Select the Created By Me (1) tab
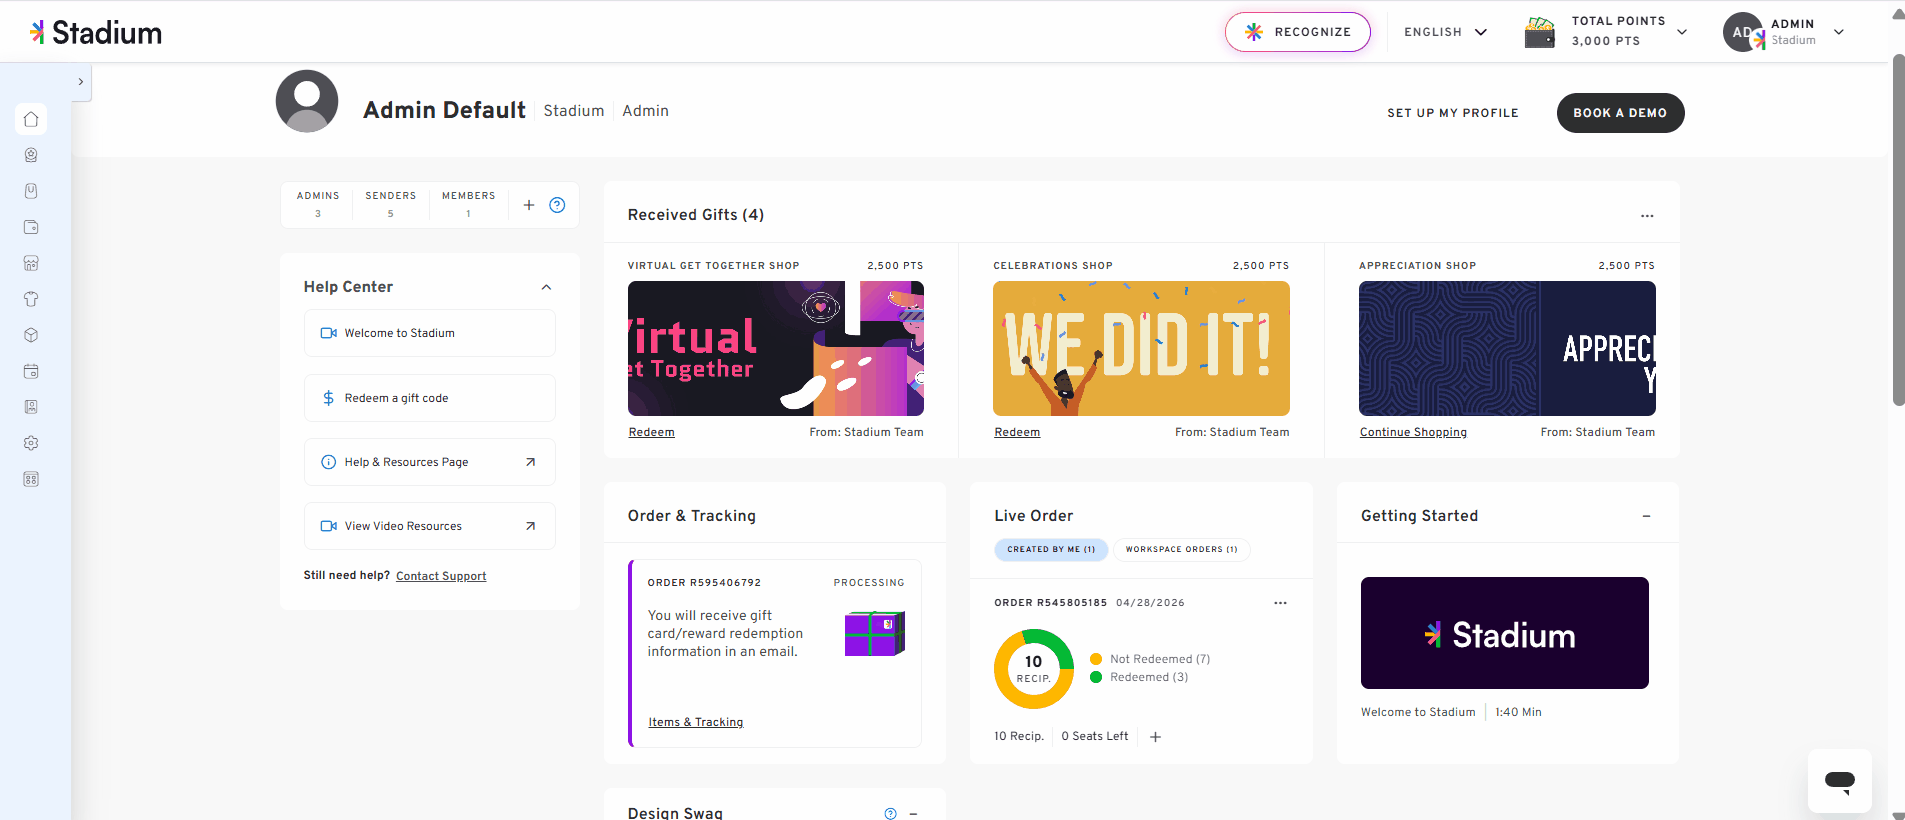This screenshot has width=1905, height=820. 1051,549
